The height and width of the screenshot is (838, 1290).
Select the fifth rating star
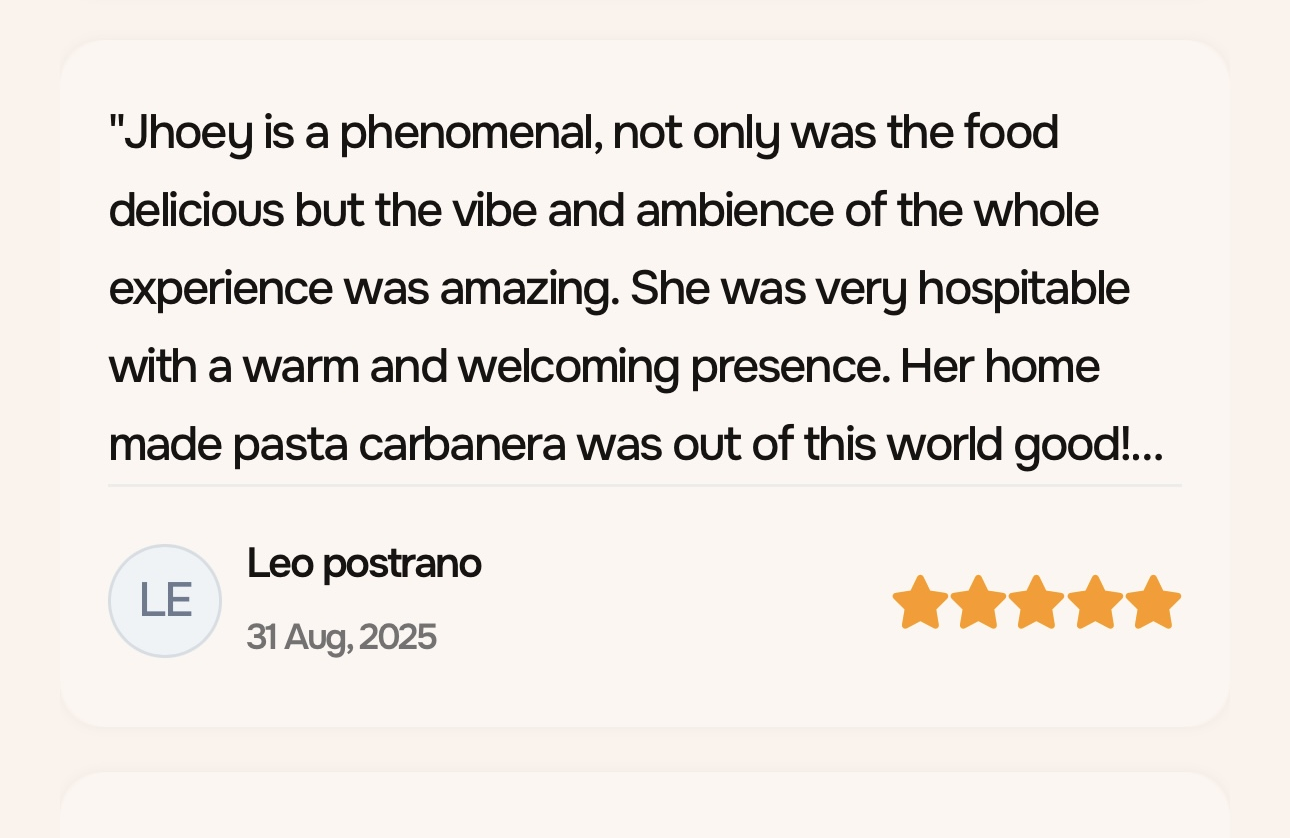[x=1153, y=602]
